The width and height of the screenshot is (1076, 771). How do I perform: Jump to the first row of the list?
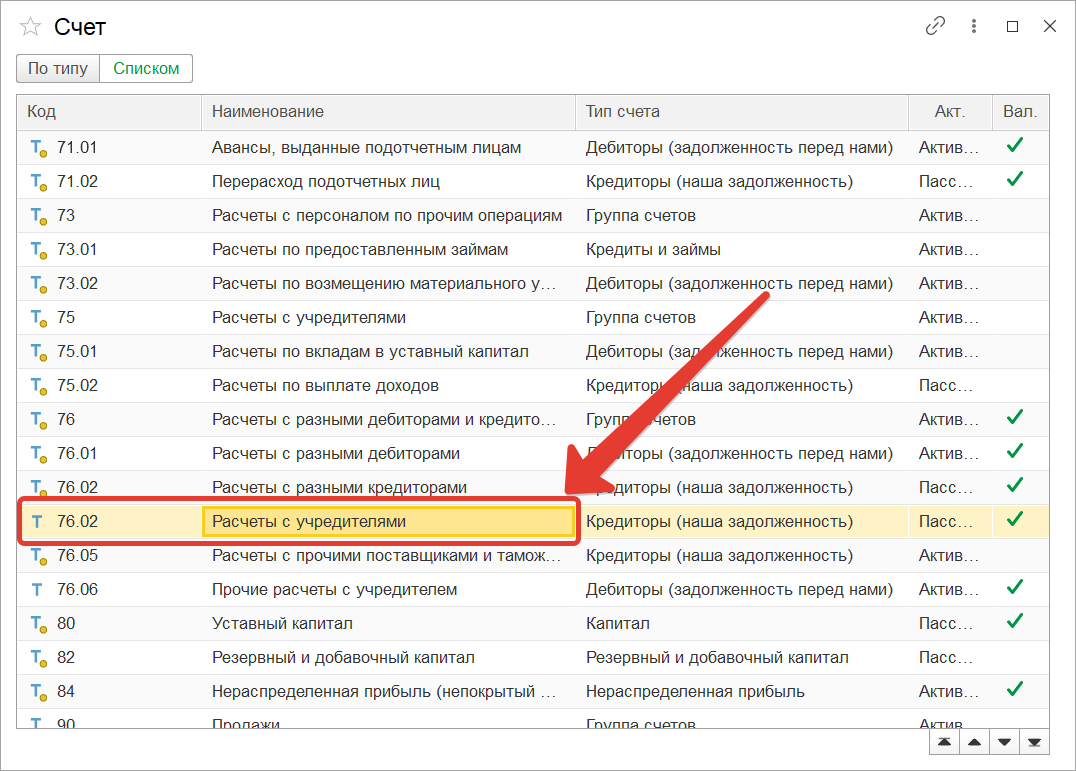[x=944, y=742]
